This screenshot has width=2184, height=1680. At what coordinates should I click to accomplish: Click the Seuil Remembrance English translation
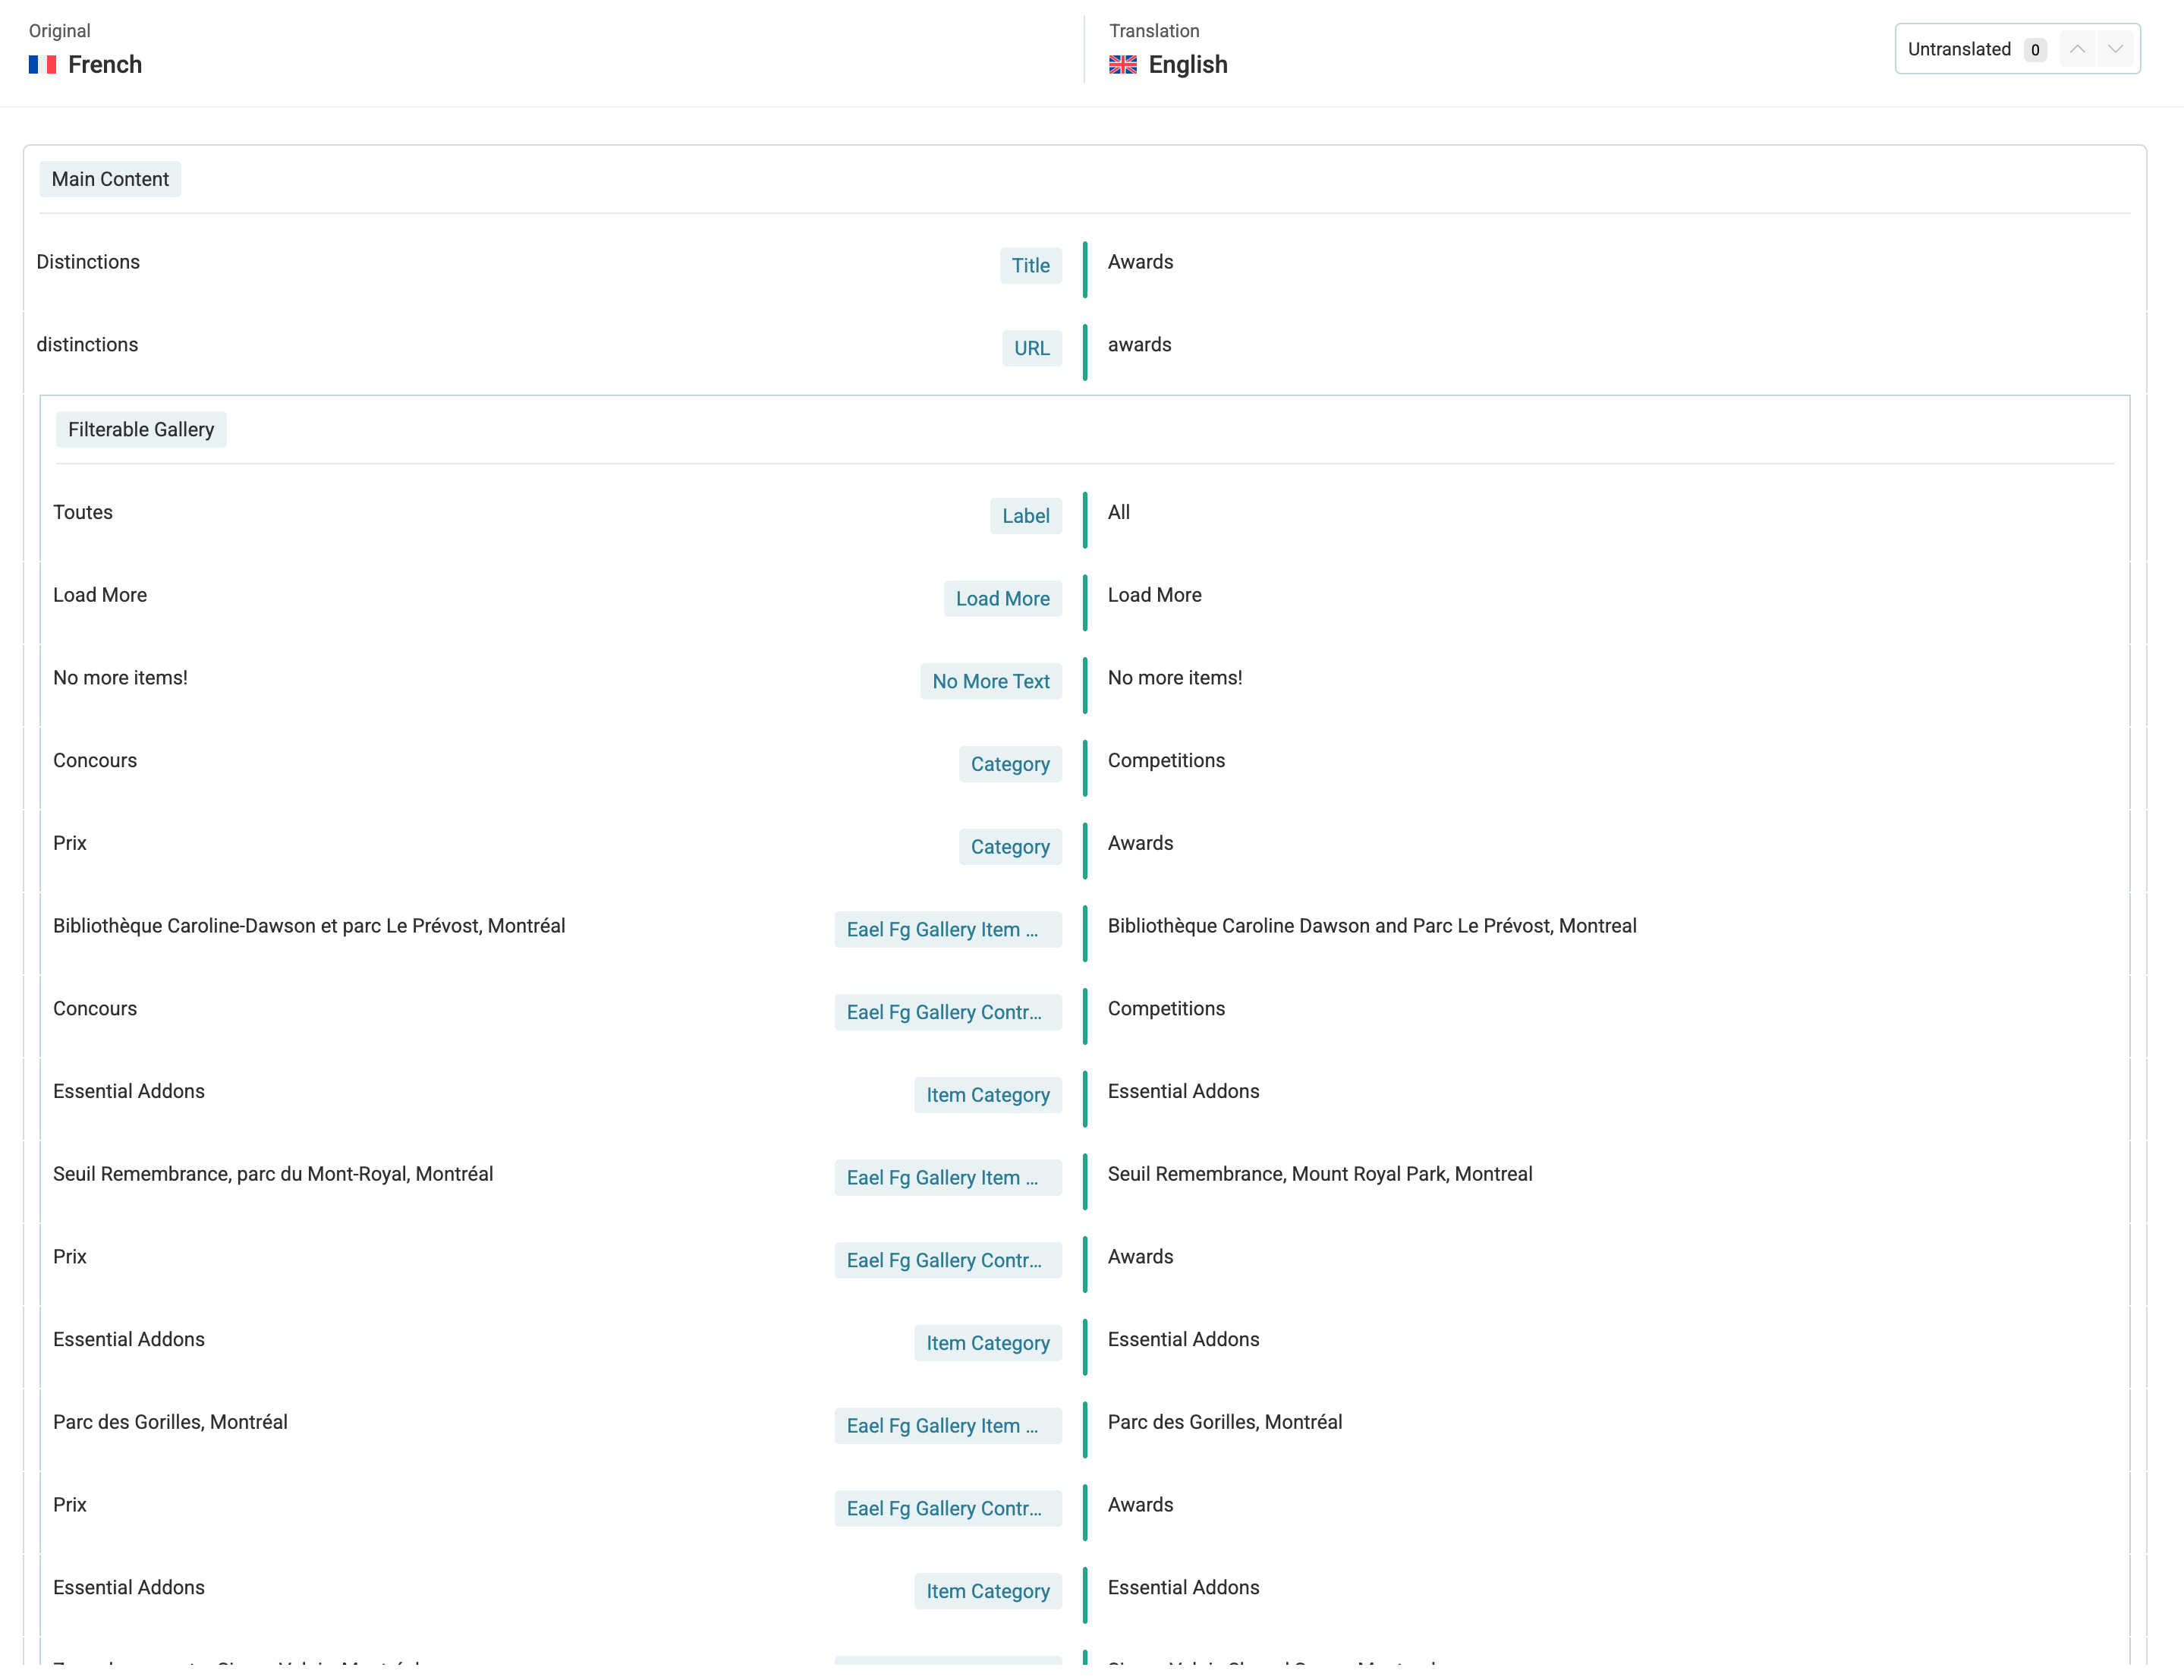point(1319,1174)
